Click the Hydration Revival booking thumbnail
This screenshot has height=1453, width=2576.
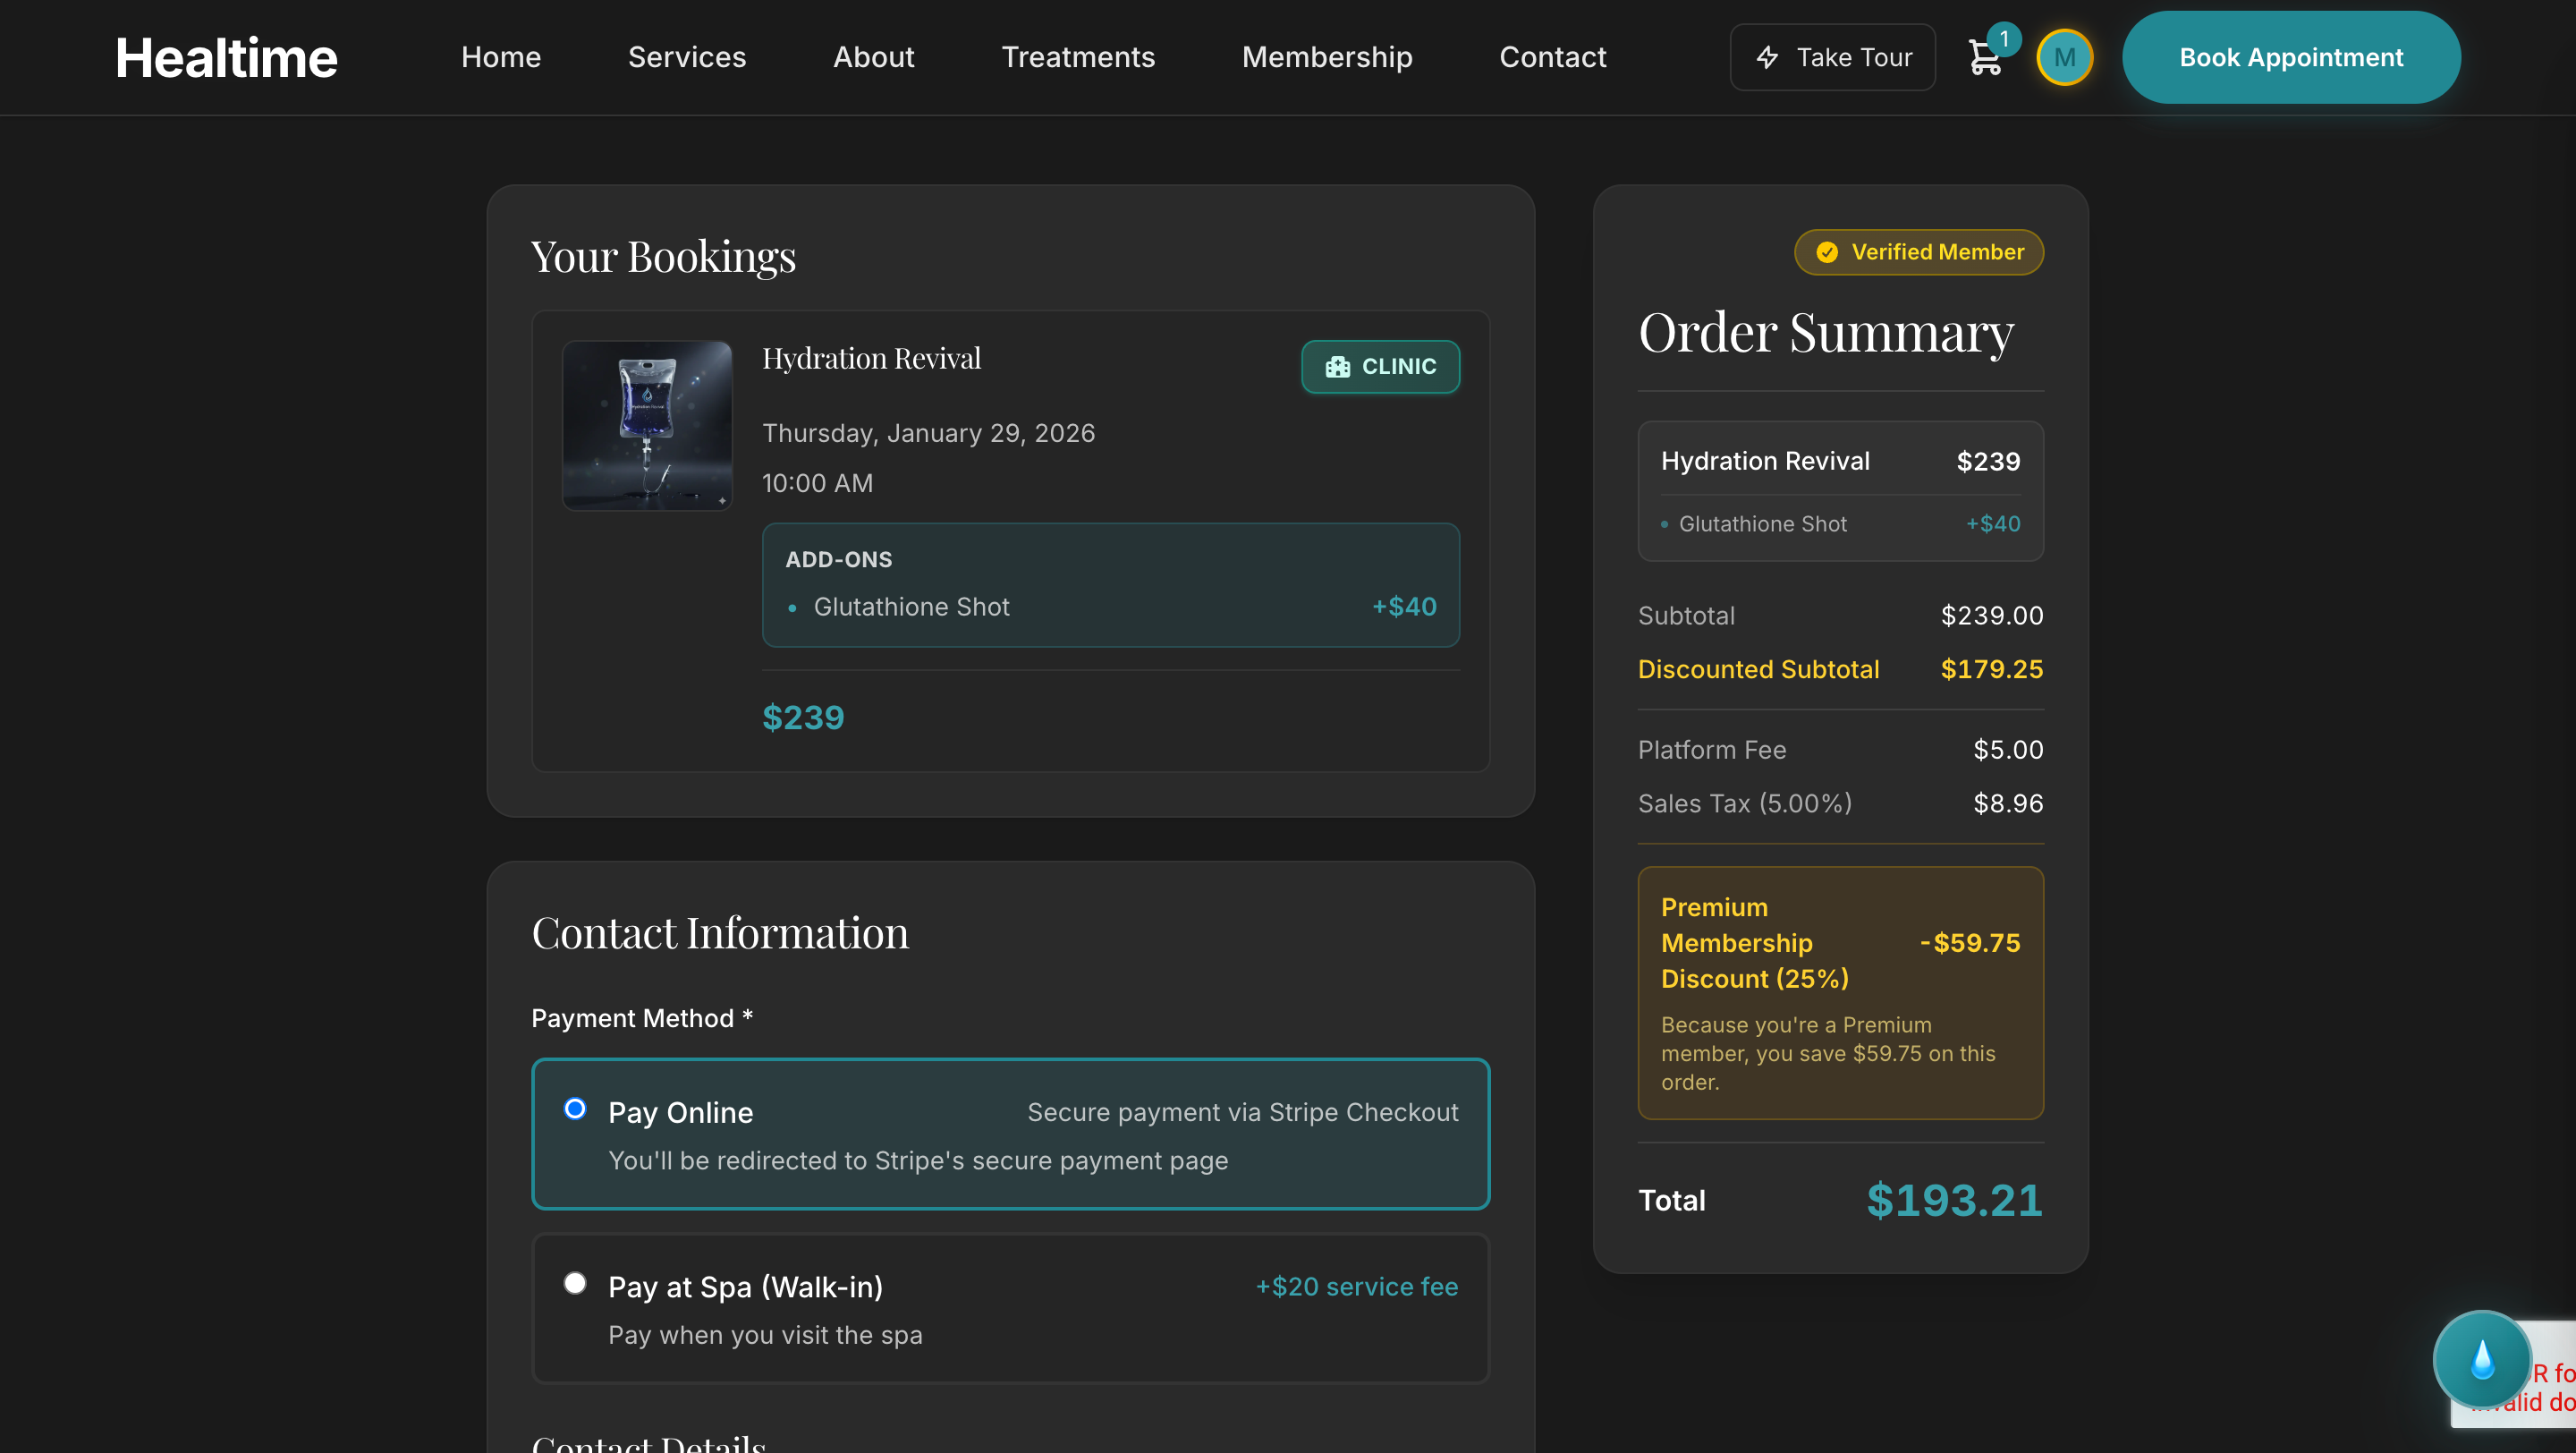[647, 425]
